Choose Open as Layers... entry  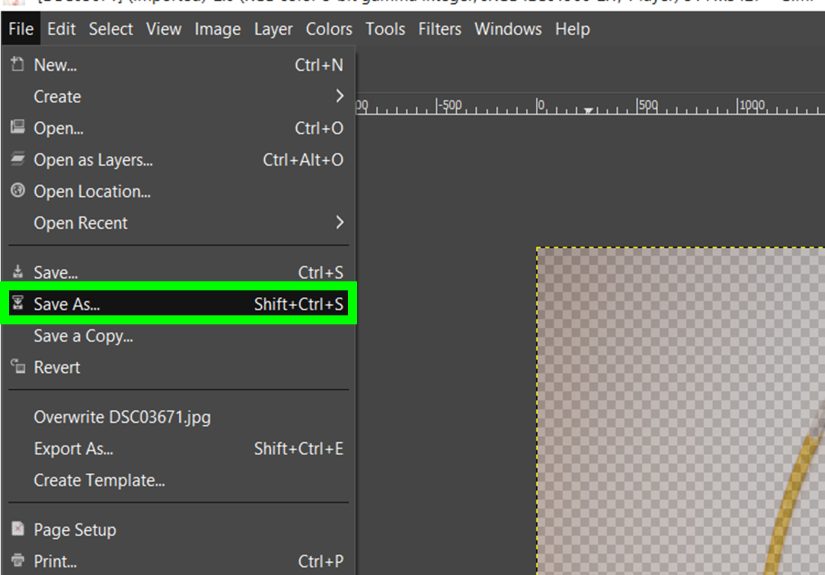point(178,159)
